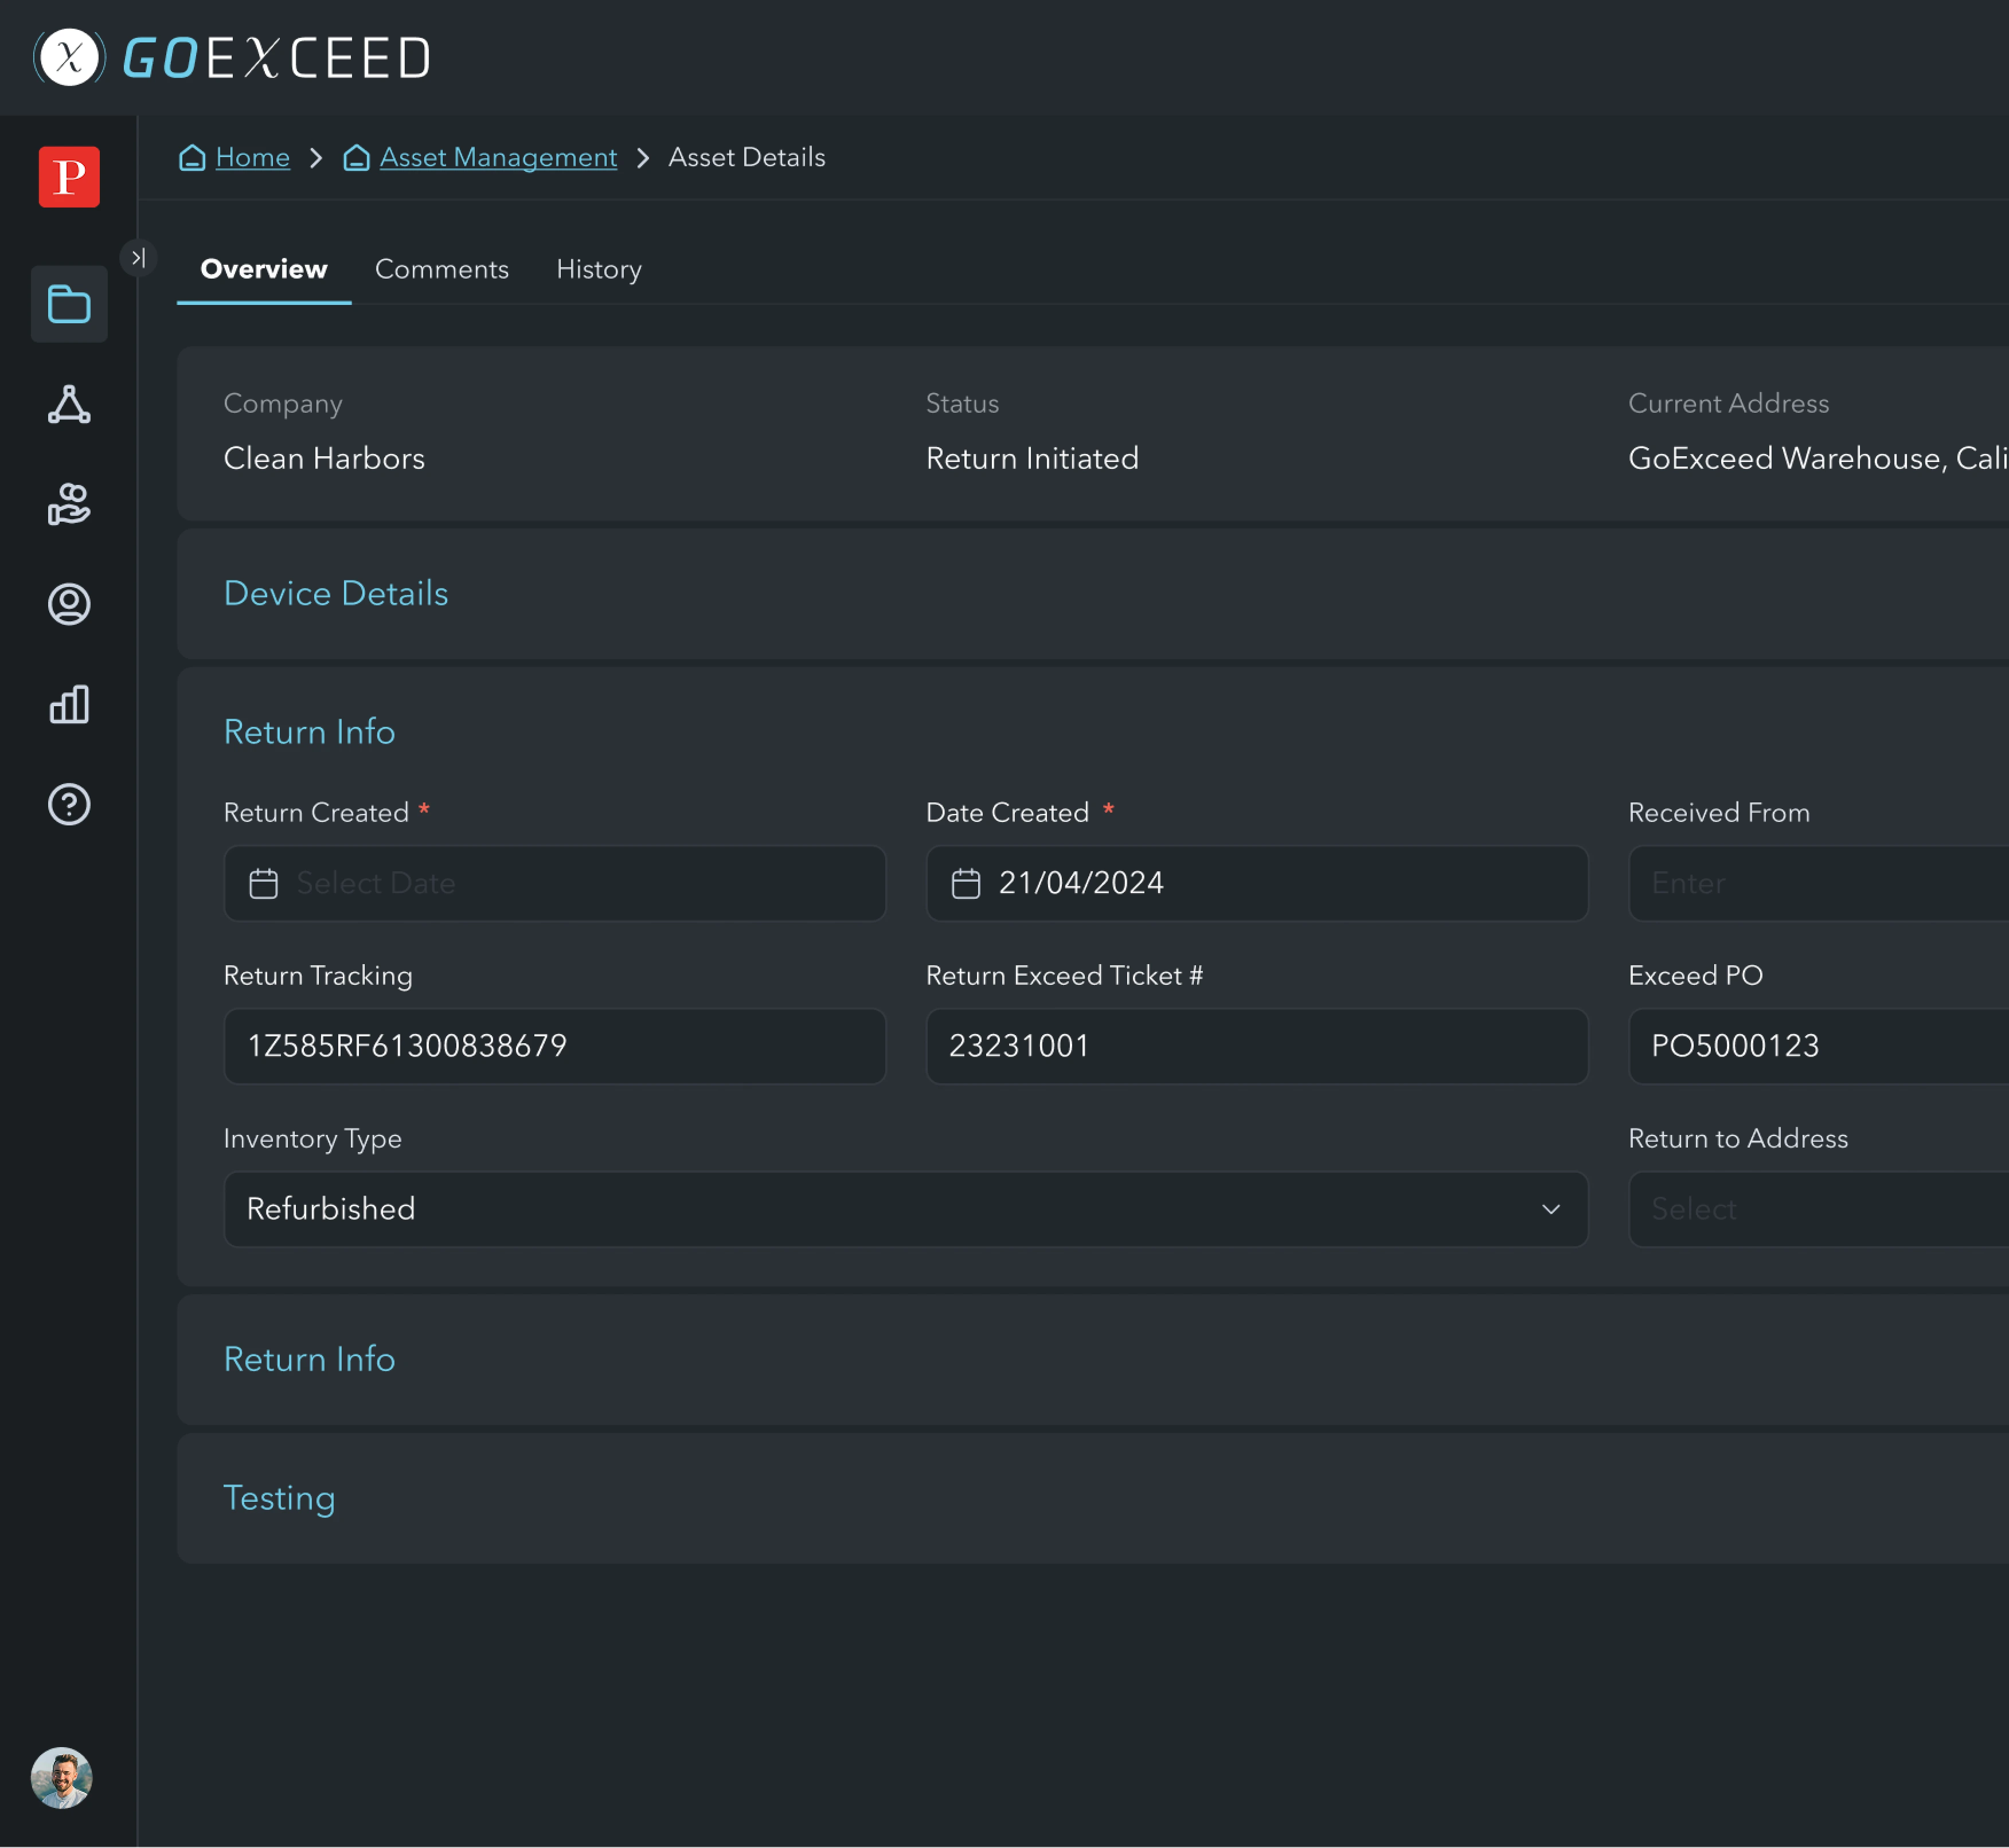Click the GoExceed logo in the header
The image size is (2009, 1848).
[x=232, y=57]
